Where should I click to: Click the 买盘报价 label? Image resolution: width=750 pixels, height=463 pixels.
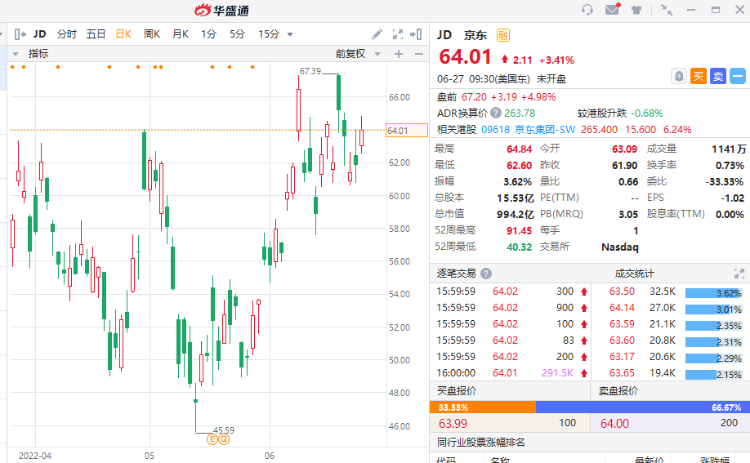click(x=456, y=391)
